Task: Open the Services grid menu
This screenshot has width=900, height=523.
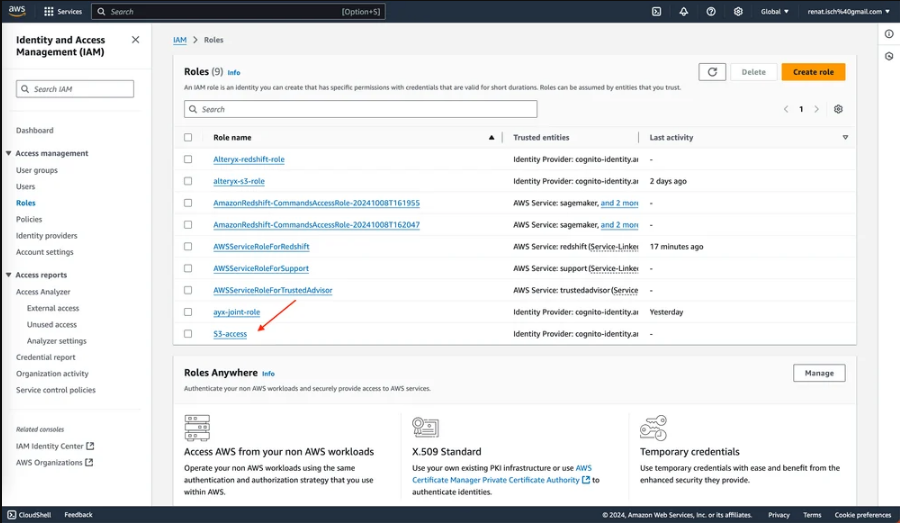Action: tap(63, 11)
